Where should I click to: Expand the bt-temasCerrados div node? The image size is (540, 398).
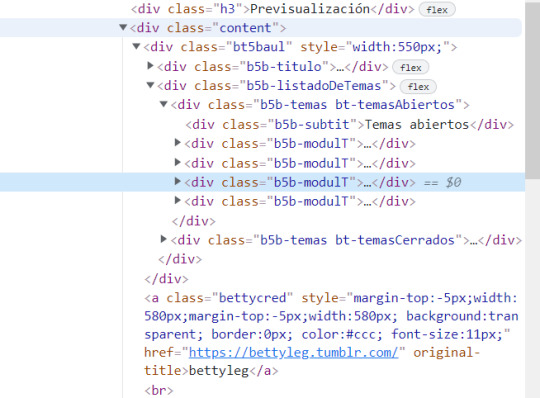(164, 239)
